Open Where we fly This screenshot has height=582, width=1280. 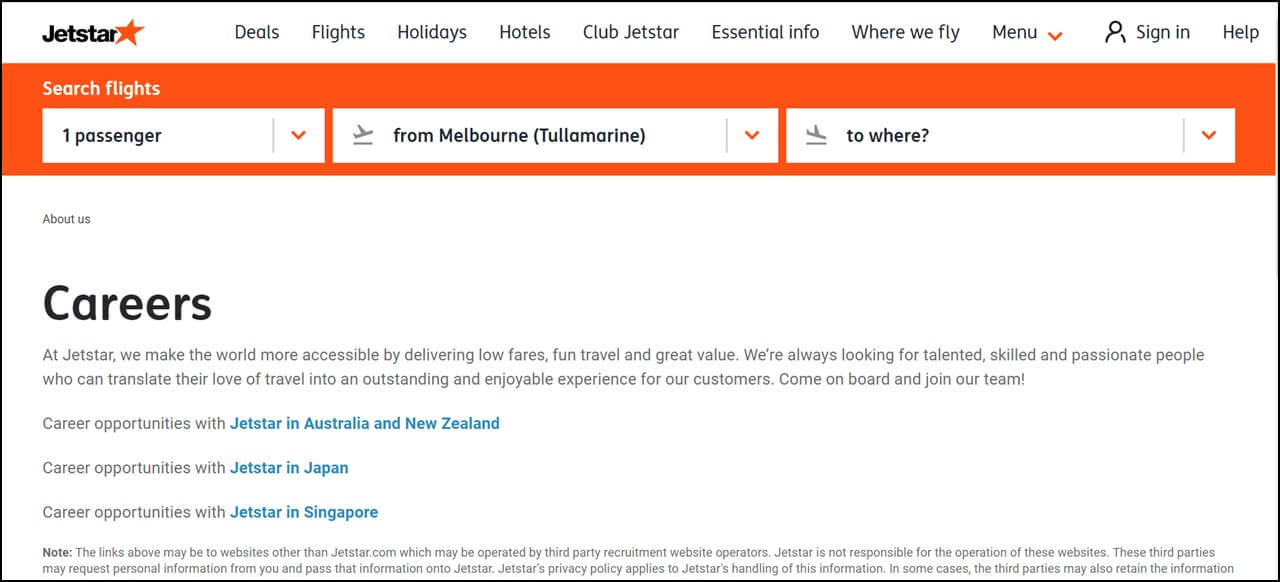[x=906, y=32]
